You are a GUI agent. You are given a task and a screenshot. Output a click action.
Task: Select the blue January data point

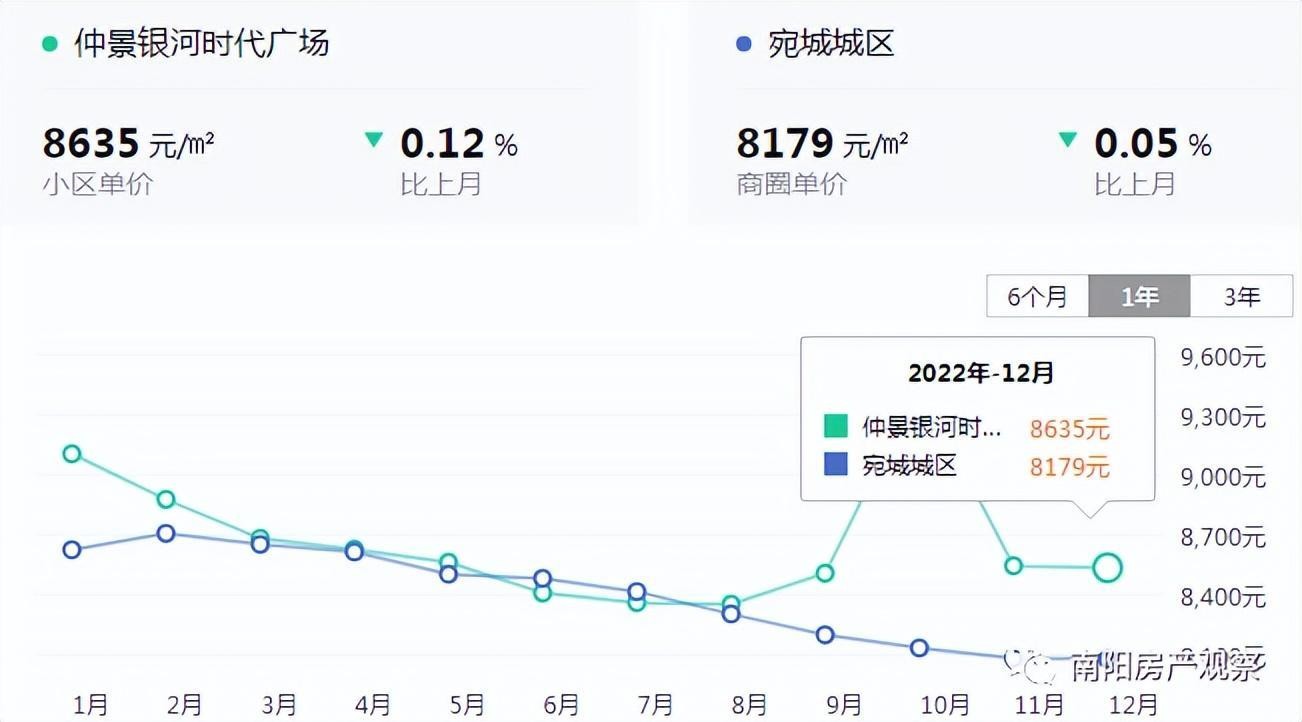pyautogui.click(x=72, y=550)
